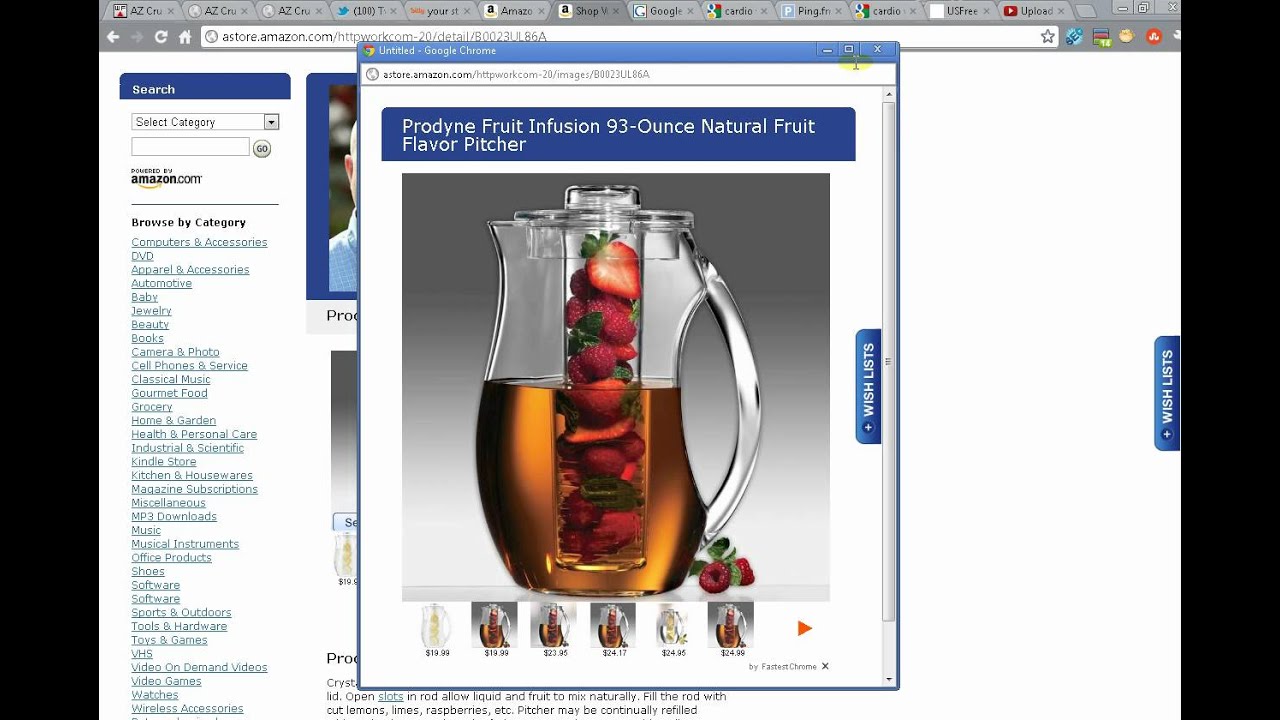Viewport: 1280px width, 720px height.
Task: Go to the Home page icon
Action: click(x=185, y=37)
